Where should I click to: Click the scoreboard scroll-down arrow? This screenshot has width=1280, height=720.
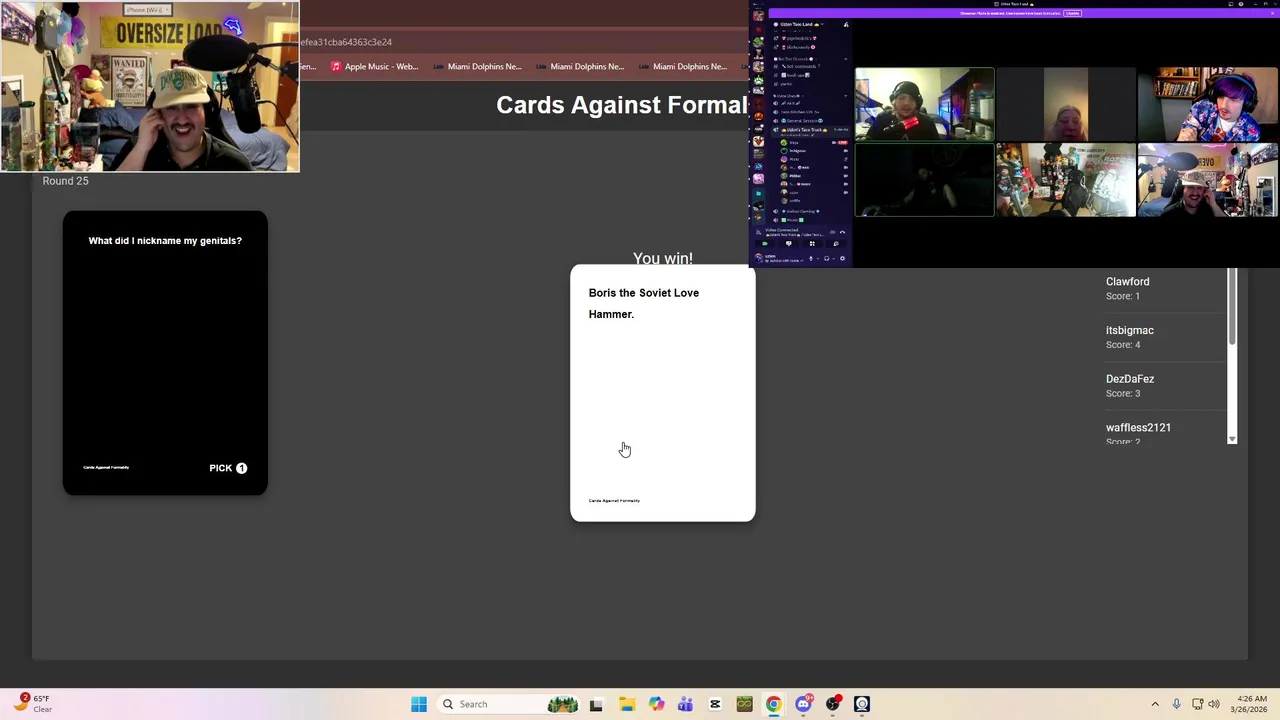pyautogui.click(x=1232, y=439)
